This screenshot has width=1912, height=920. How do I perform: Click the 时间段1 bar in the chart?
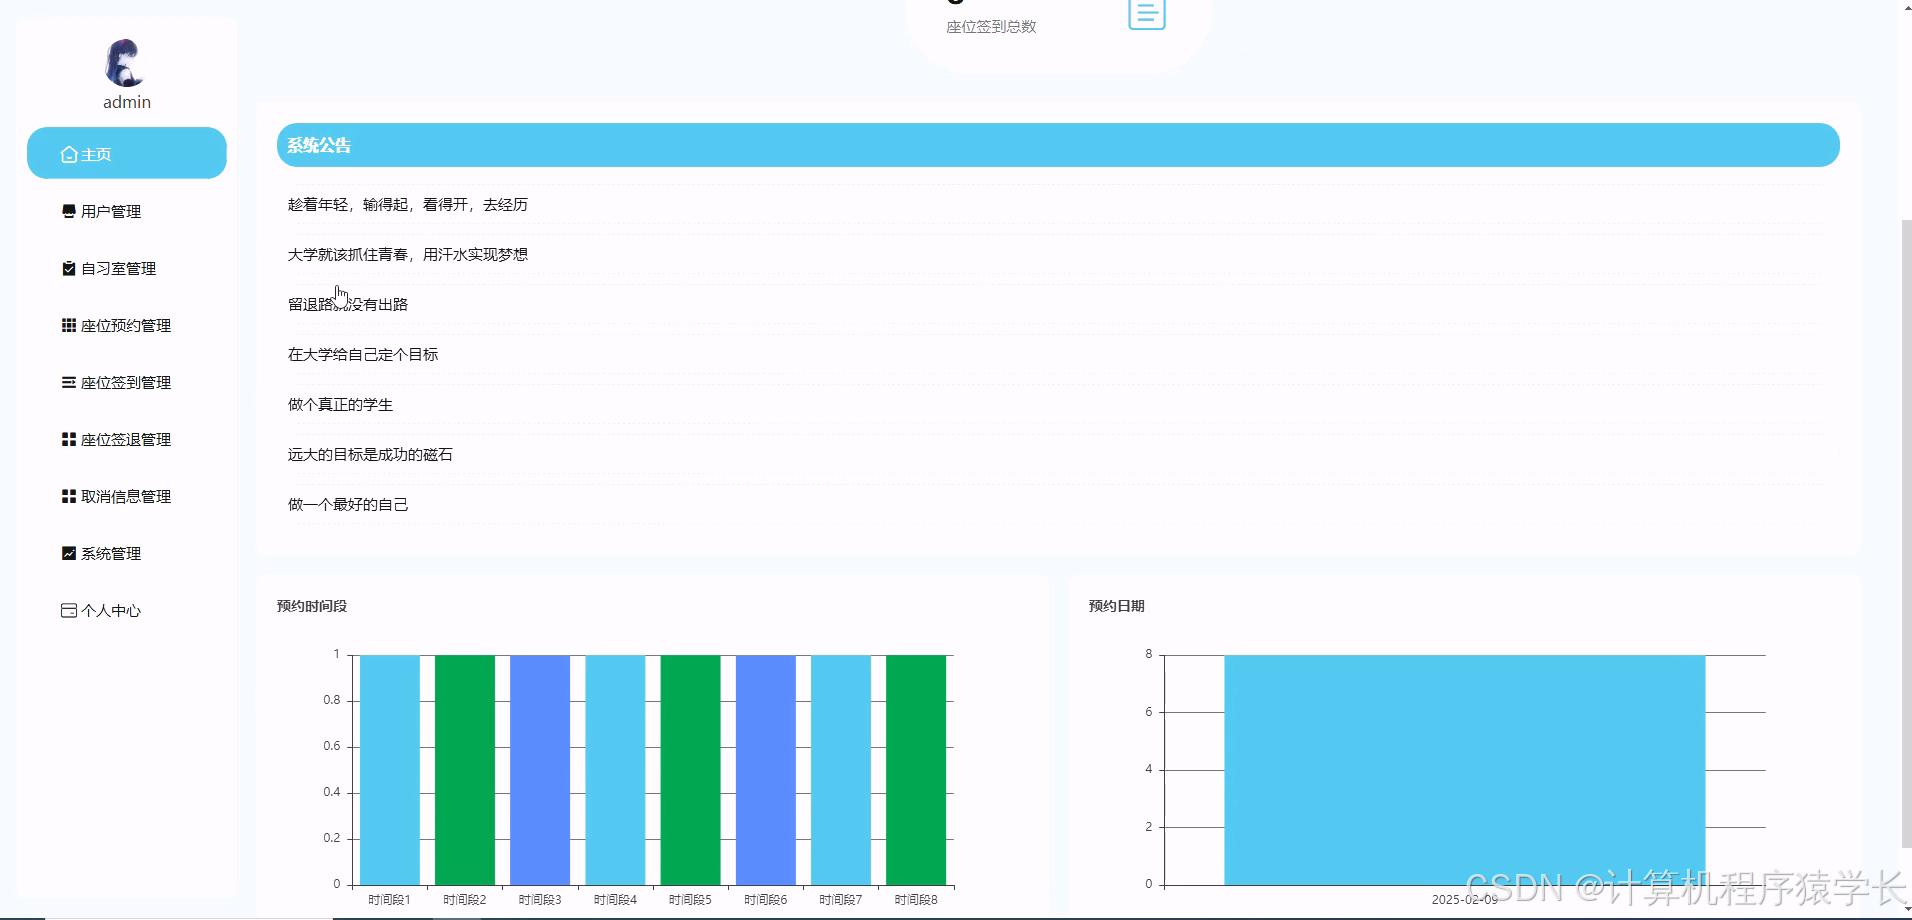coord(390,770)
